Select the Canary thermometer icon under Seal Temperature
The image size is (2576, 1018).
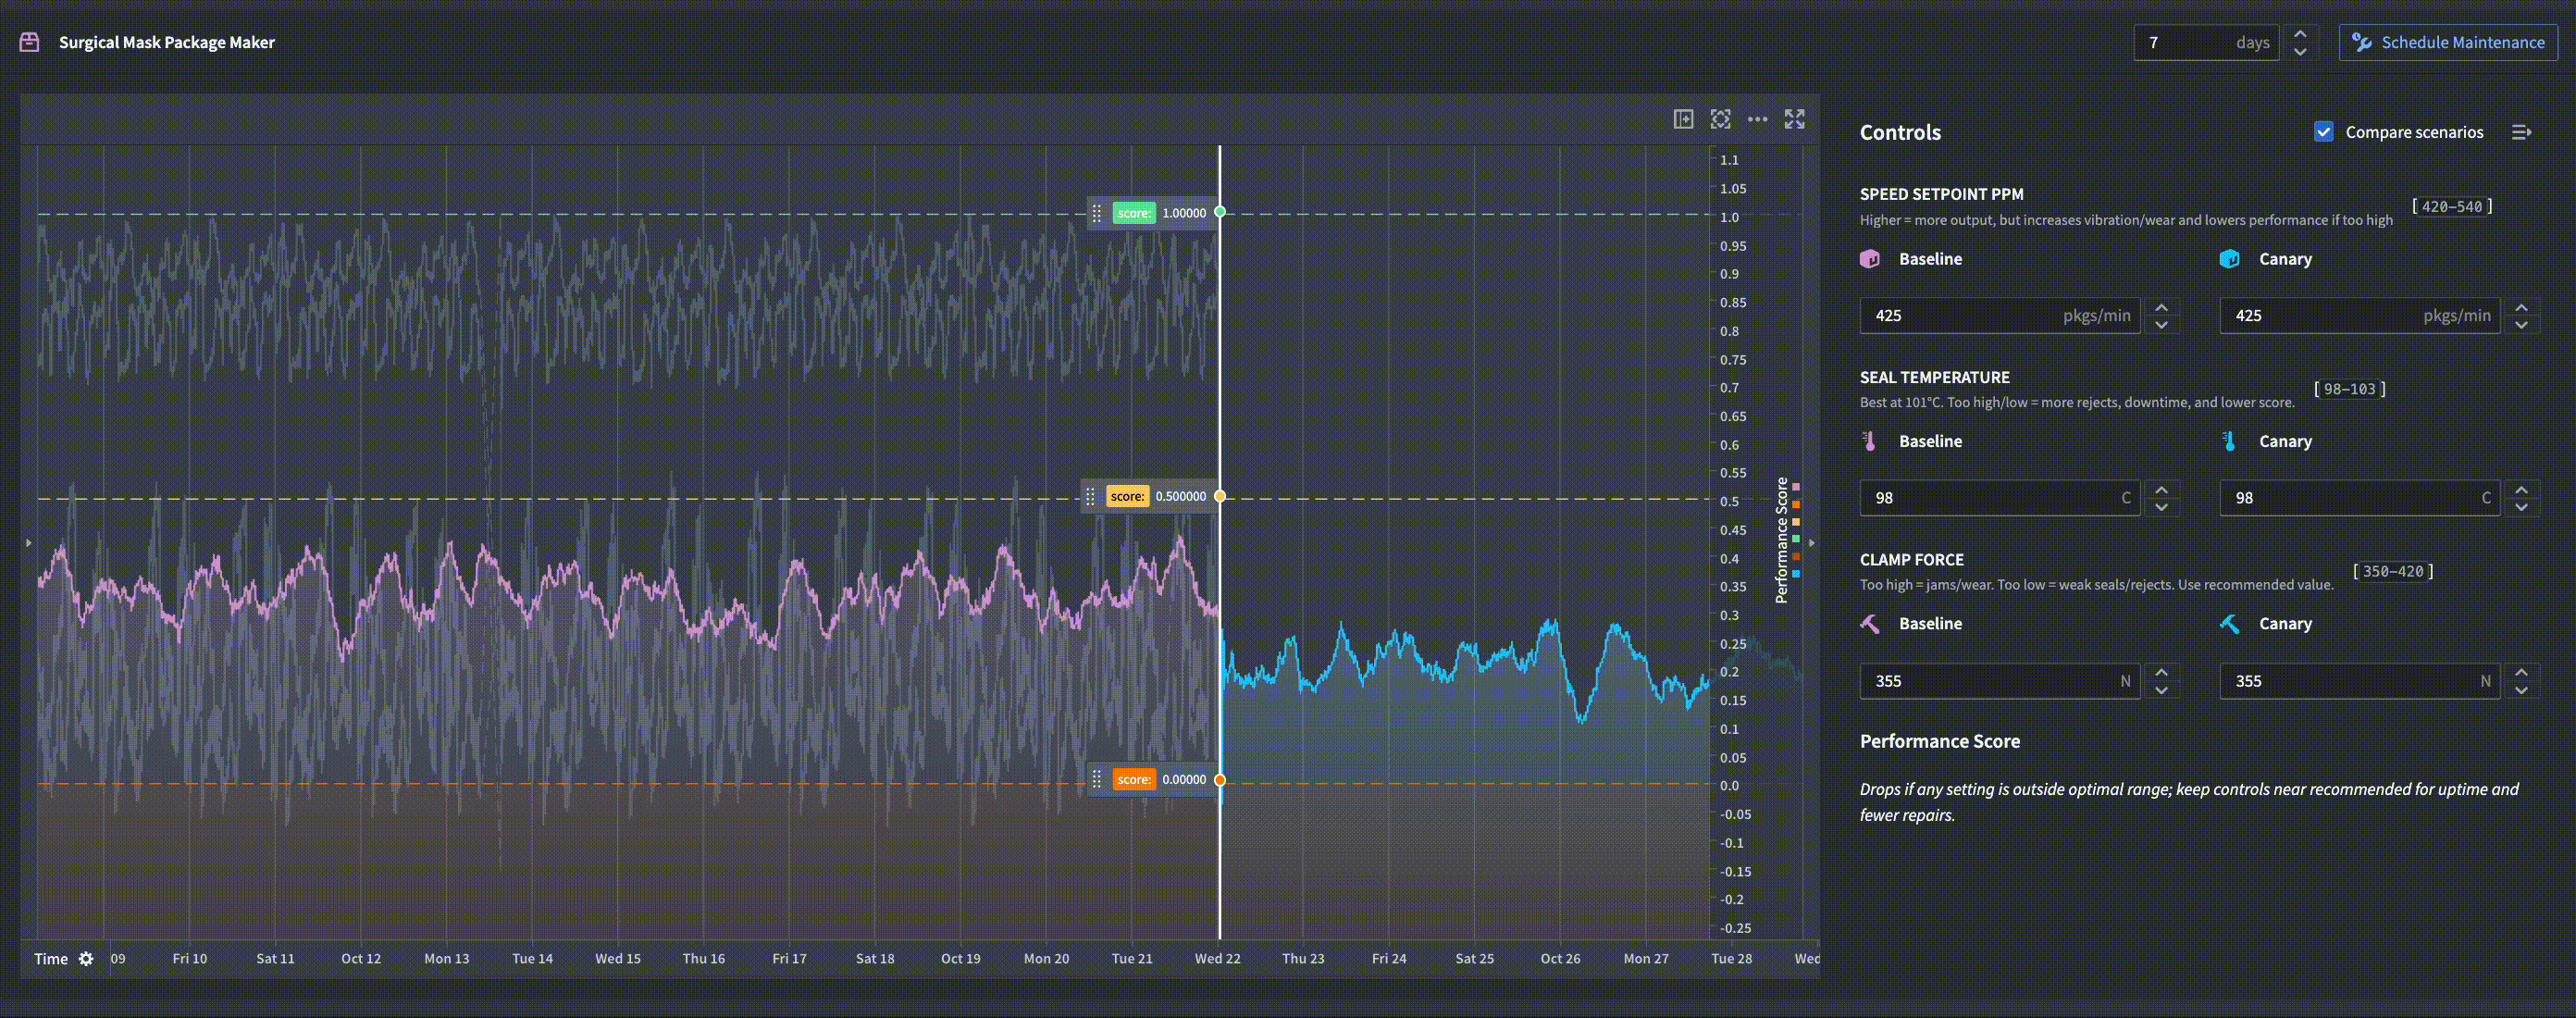[x=2230, y=440]
